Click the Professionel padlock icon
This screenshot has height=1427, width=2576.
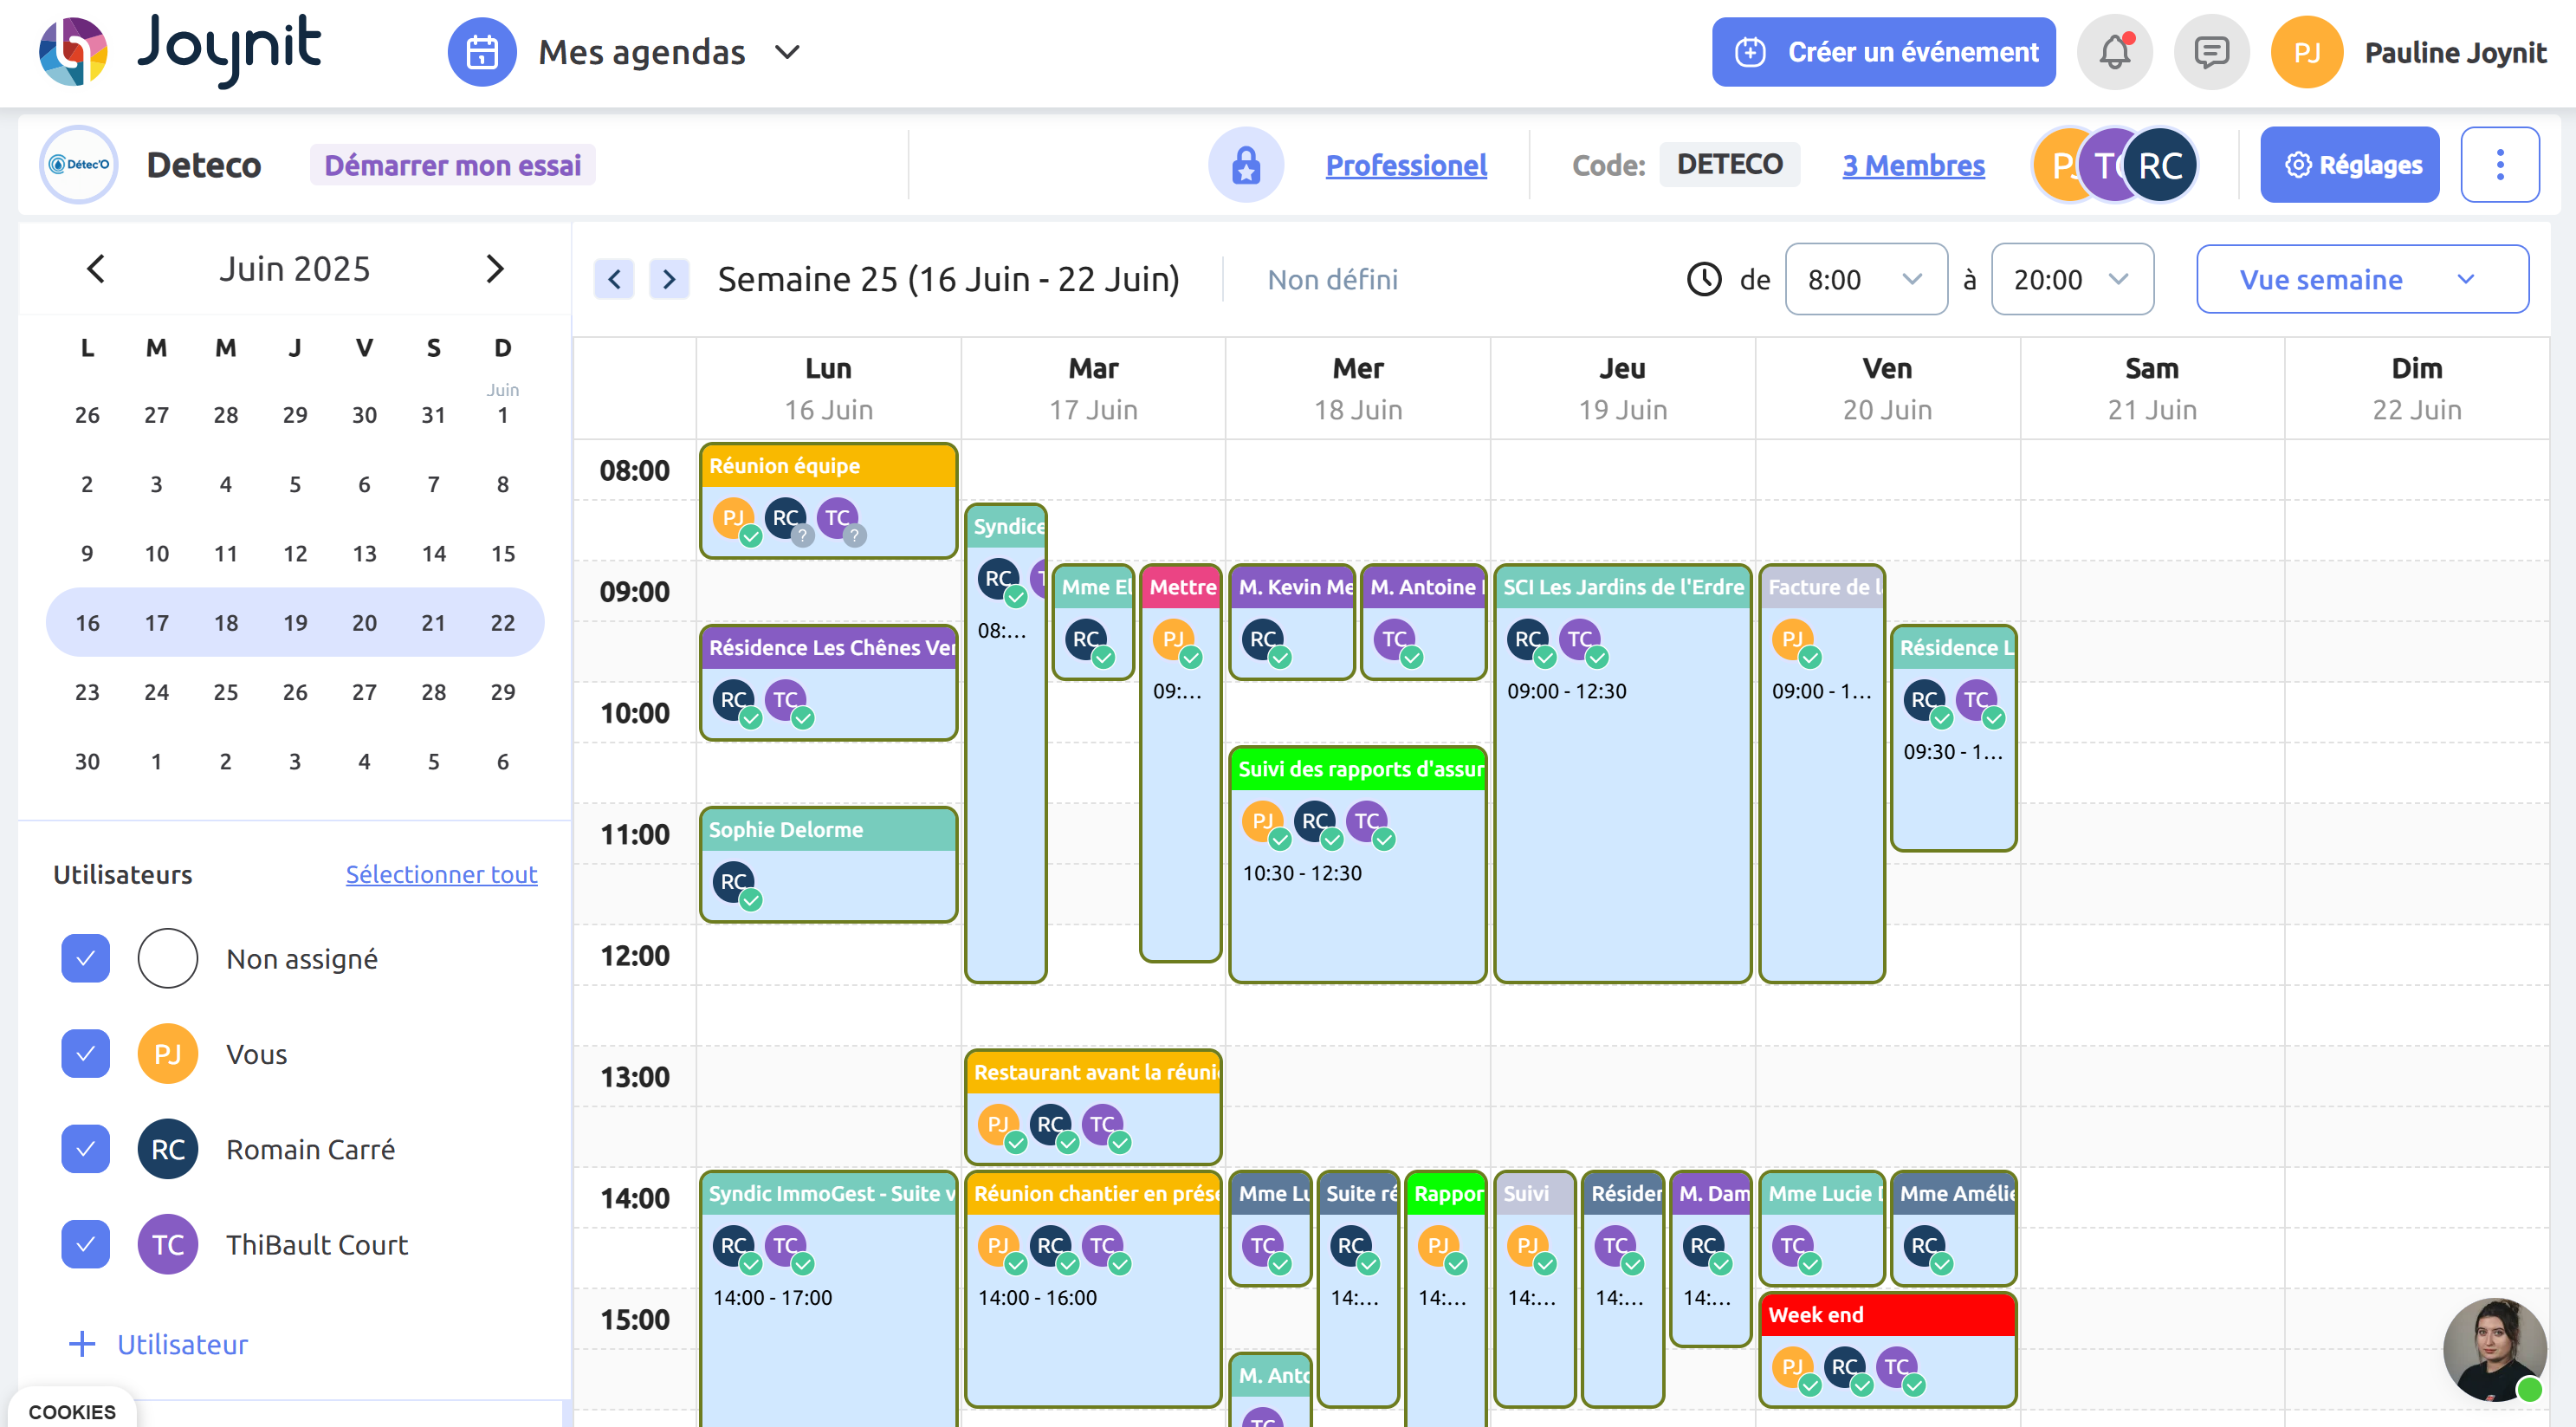click(x=1245, y=165)
